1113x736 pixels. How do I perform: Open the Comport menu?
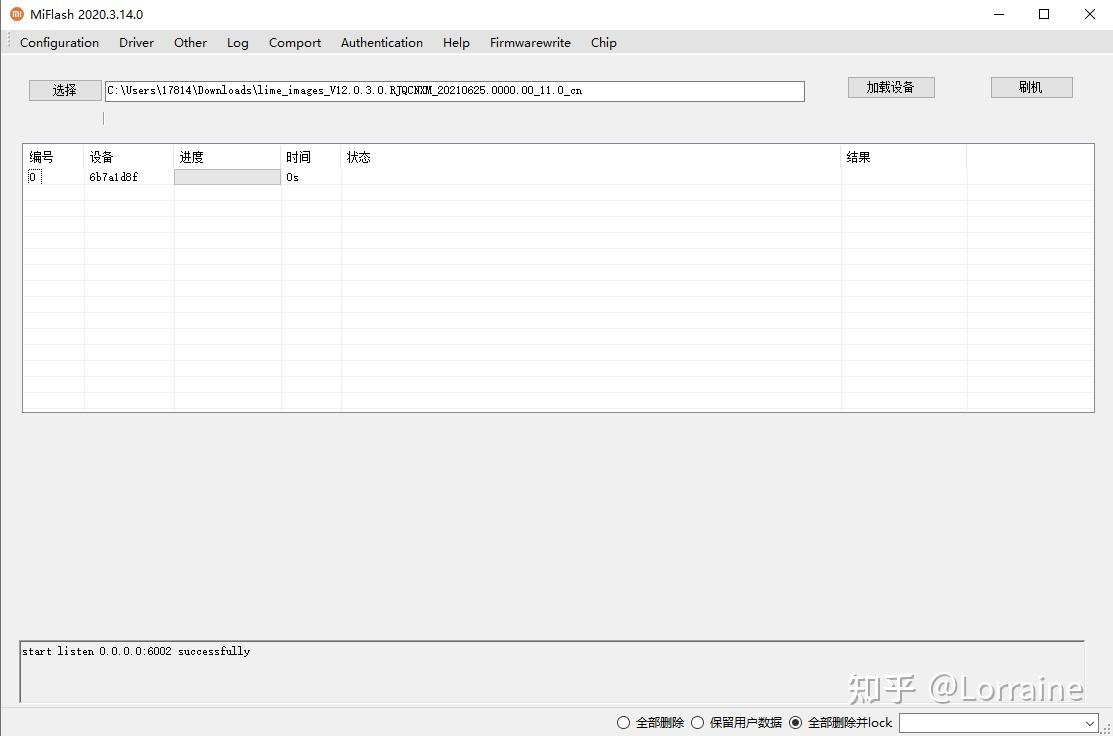[295, 43]
